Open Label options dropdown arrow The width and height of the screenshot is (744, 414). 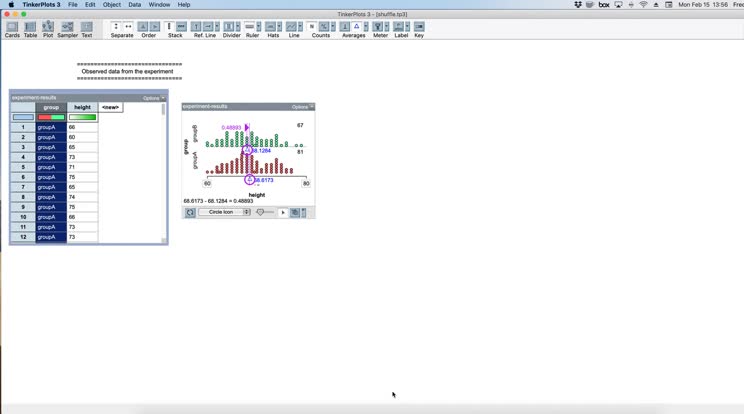pos(408,27)
